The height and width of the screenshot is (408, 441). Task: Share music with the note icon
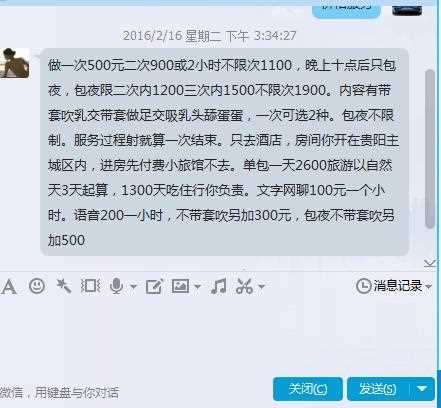click(x=219, y=286)
